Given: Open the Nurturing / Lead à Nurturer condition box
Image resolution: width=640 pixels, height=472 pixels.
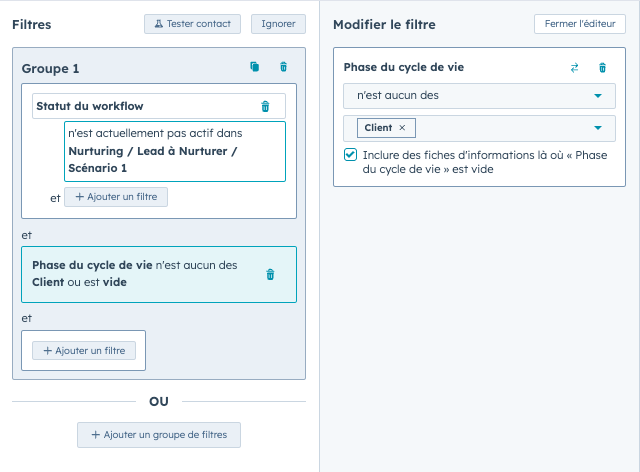Looking at the screenshot, I should (x=175, y=151).
